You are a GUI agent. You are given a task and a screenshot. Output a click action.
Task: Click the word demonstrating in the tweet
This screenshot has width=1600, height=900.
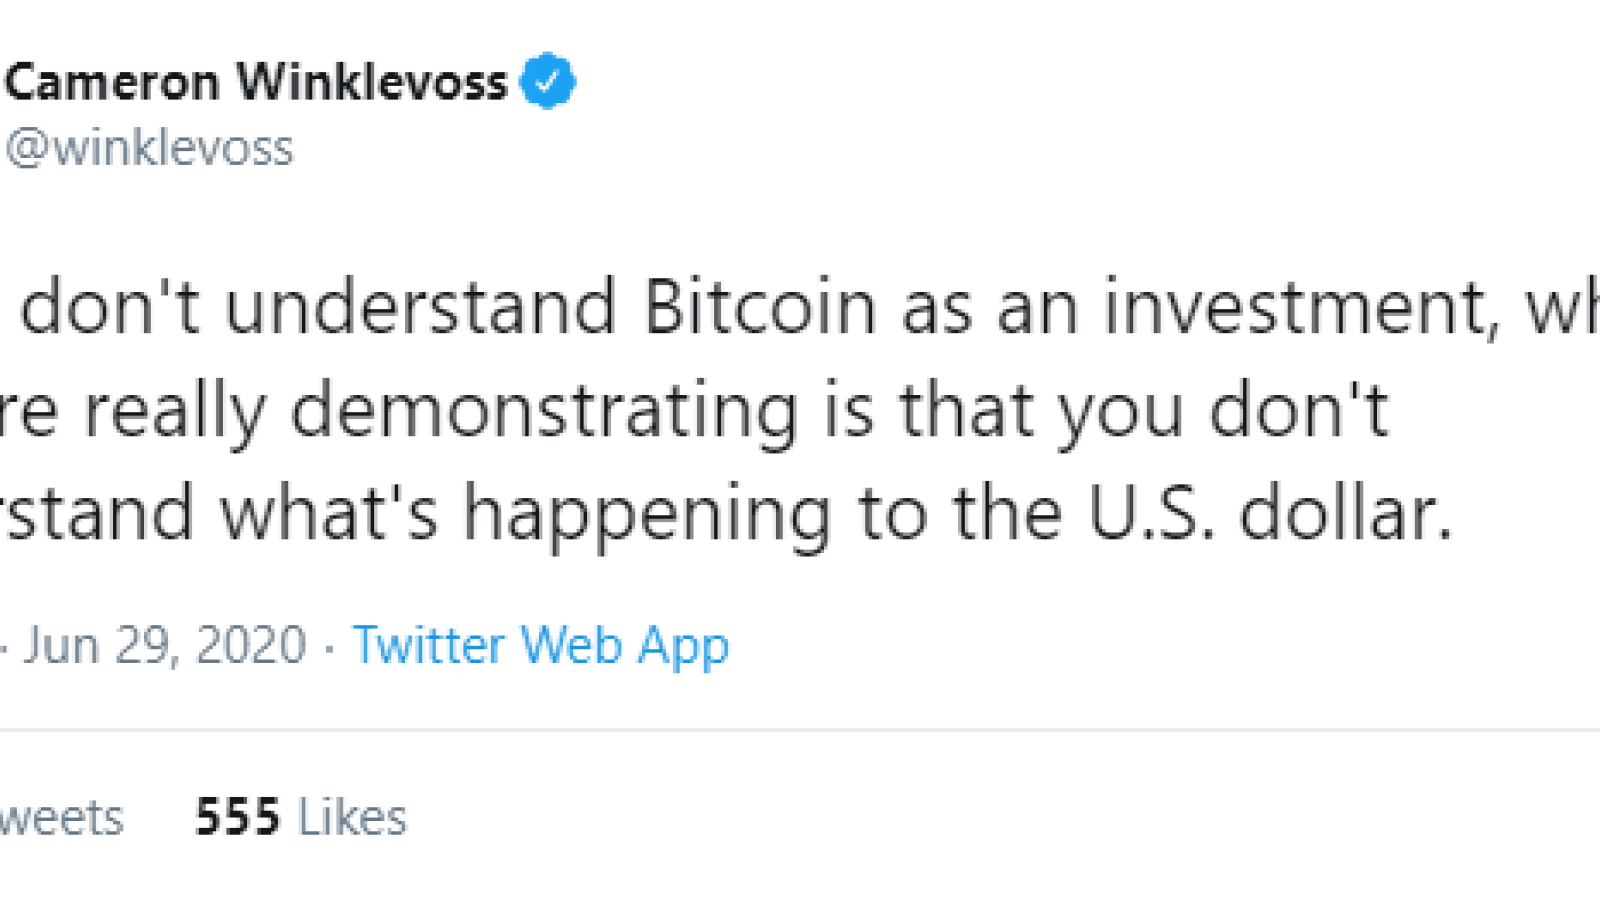click(544, 412)
